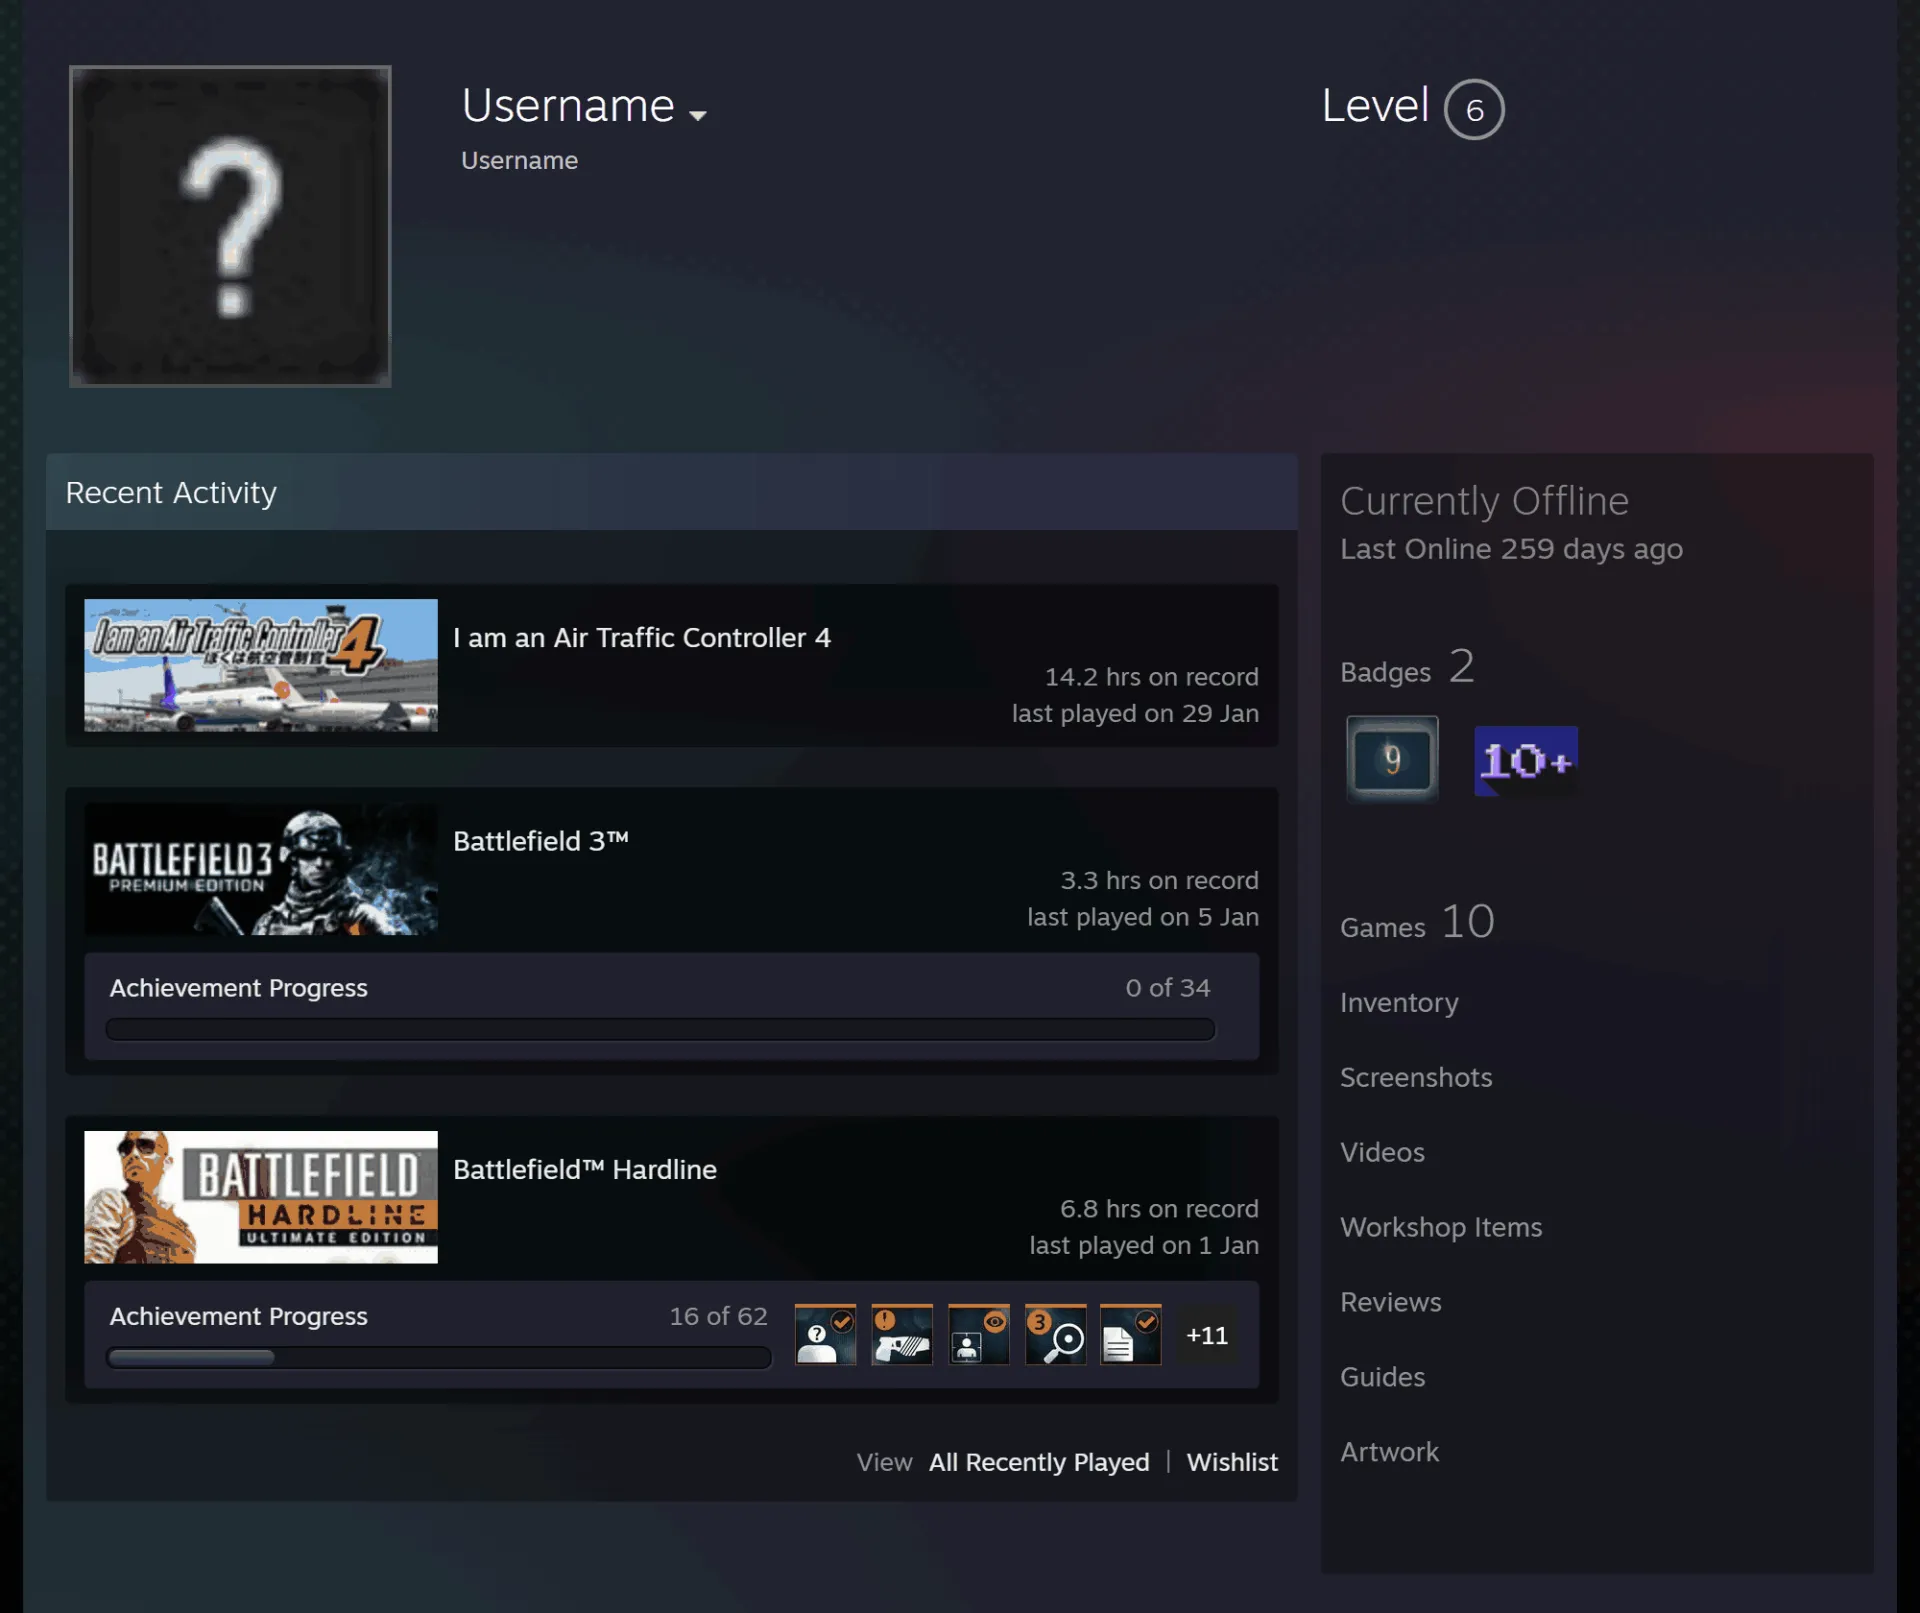
Task: Open the Hardline ID card eye achievement icon
Action: (x=978, y=1335)
